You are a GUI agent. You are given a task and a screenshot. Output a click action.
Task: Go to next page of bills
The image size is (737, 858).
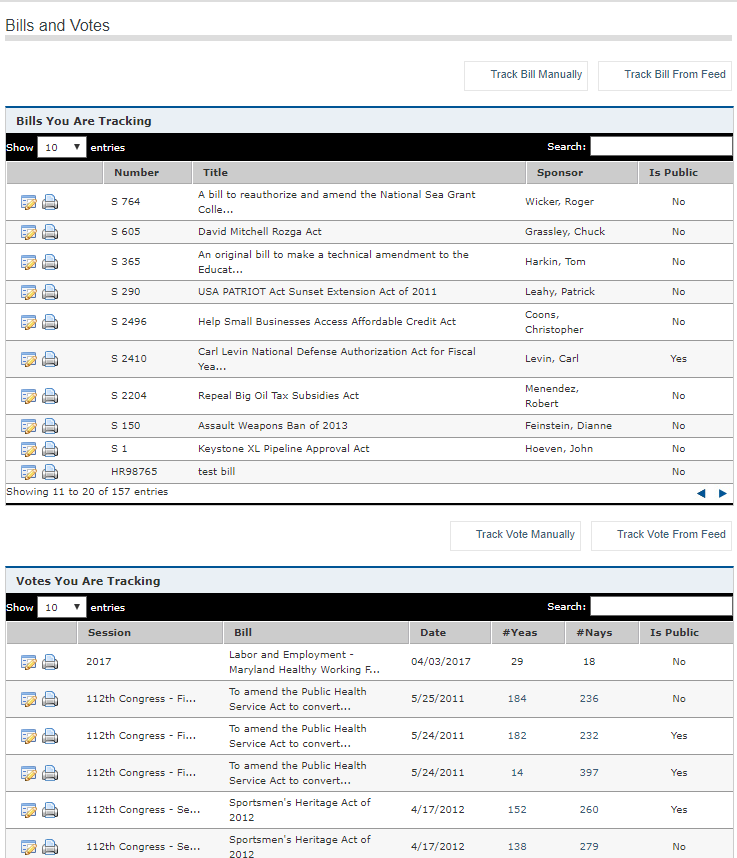point(722,494)
